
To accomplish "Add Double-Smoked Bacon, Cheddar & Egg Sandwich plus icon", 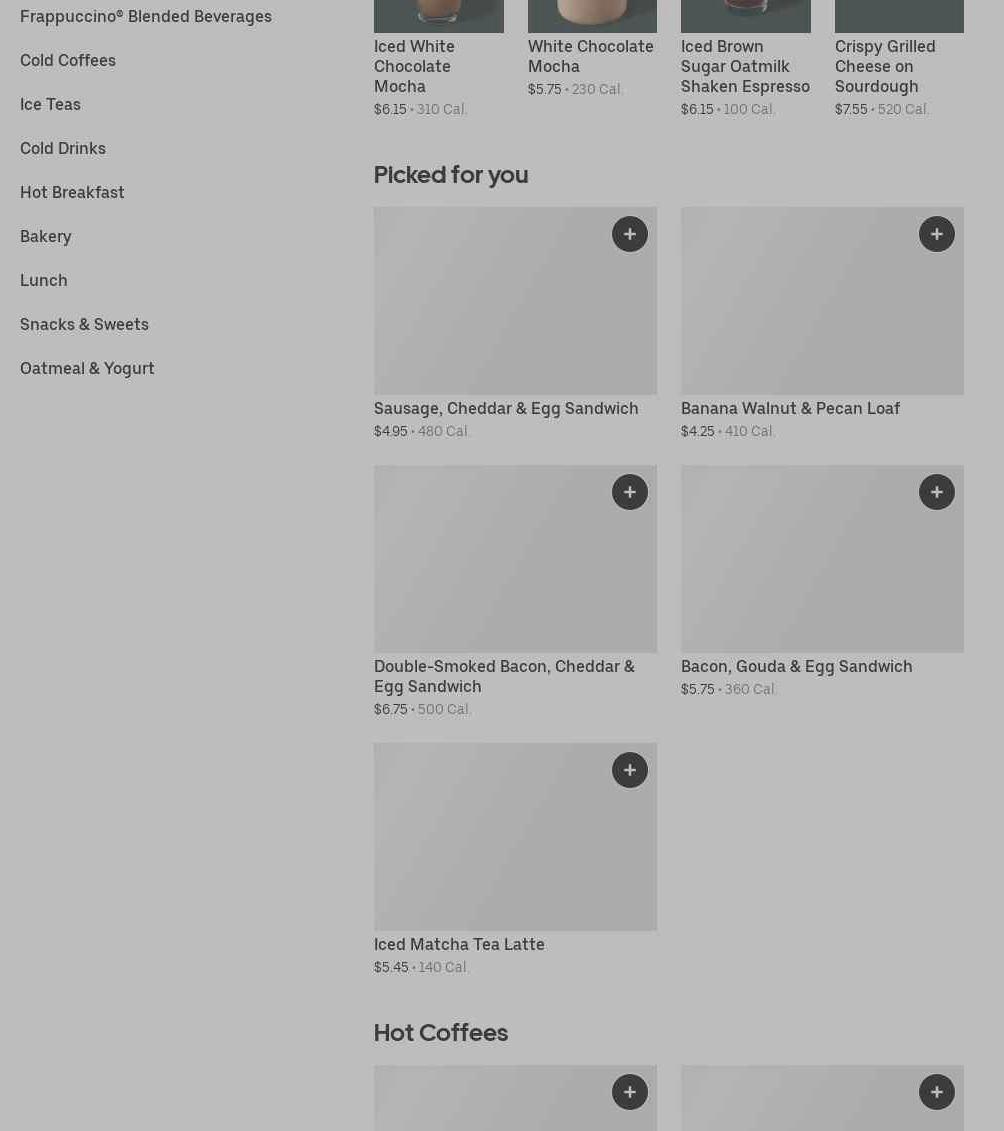I will tap(630, 492).
